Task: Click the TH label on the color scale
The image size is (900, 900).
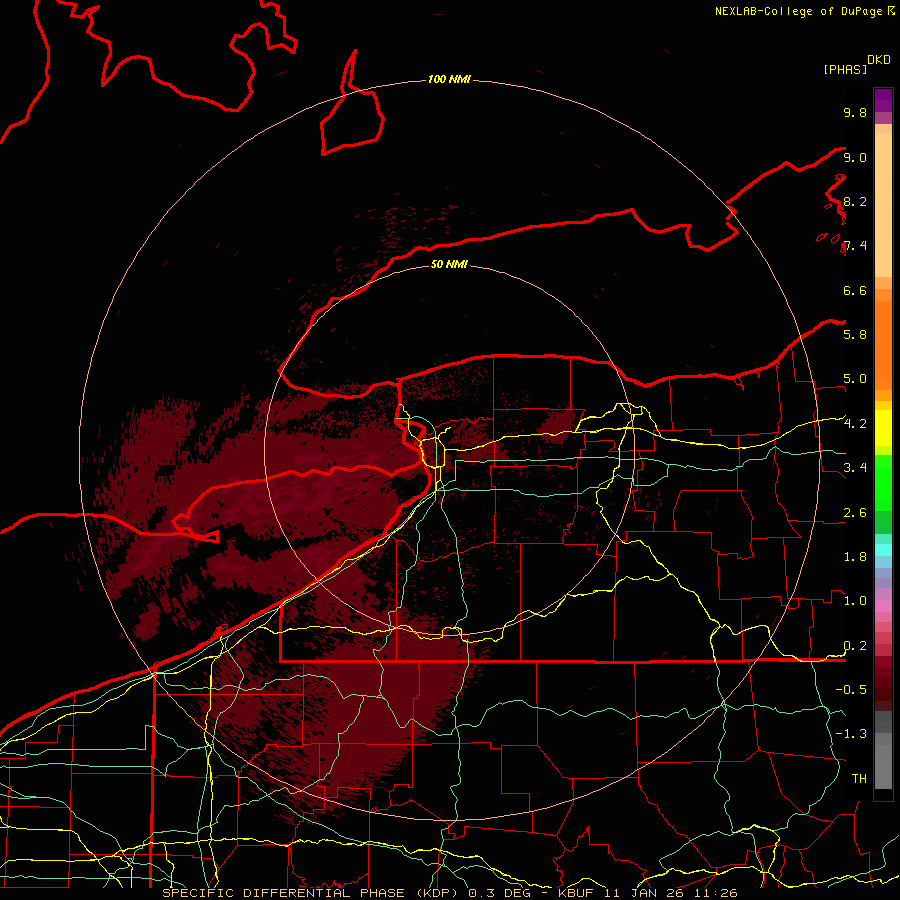Action: [x=859, y=779]
